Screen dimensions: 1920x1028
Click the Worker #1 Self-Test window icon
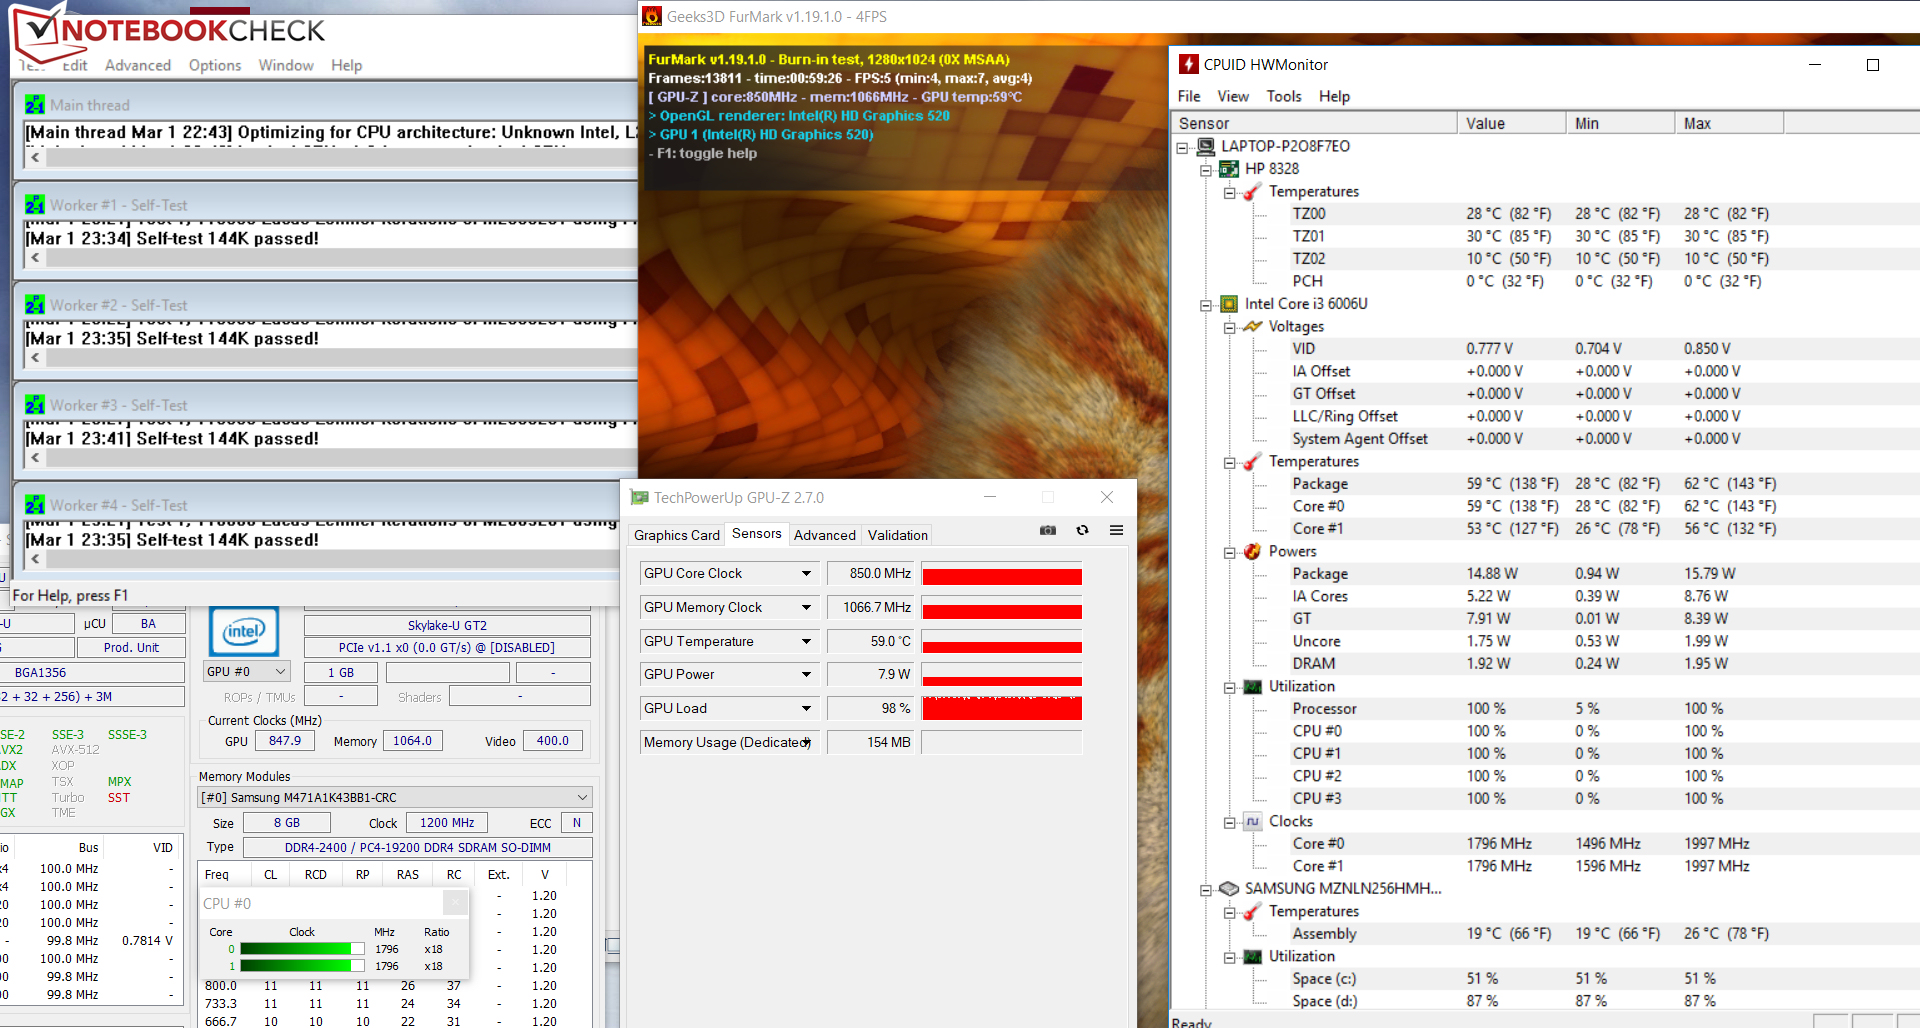tap(35, 204)
